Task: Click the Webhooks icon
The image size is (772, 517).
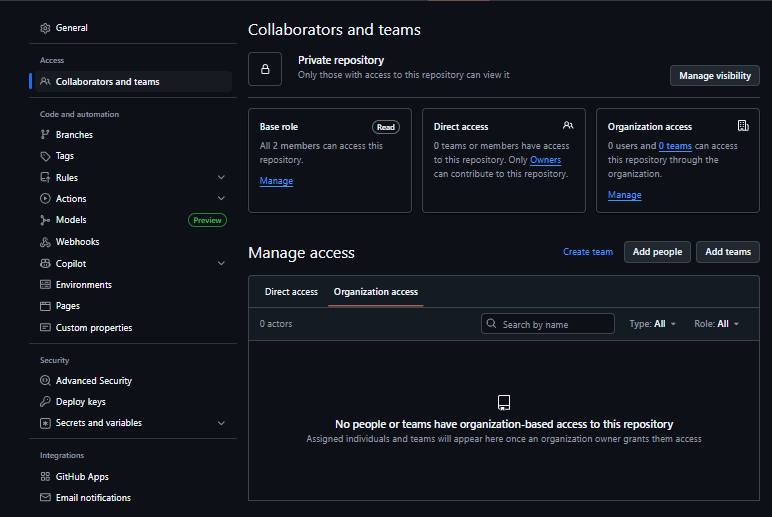Action: click(x=45, y=242)
